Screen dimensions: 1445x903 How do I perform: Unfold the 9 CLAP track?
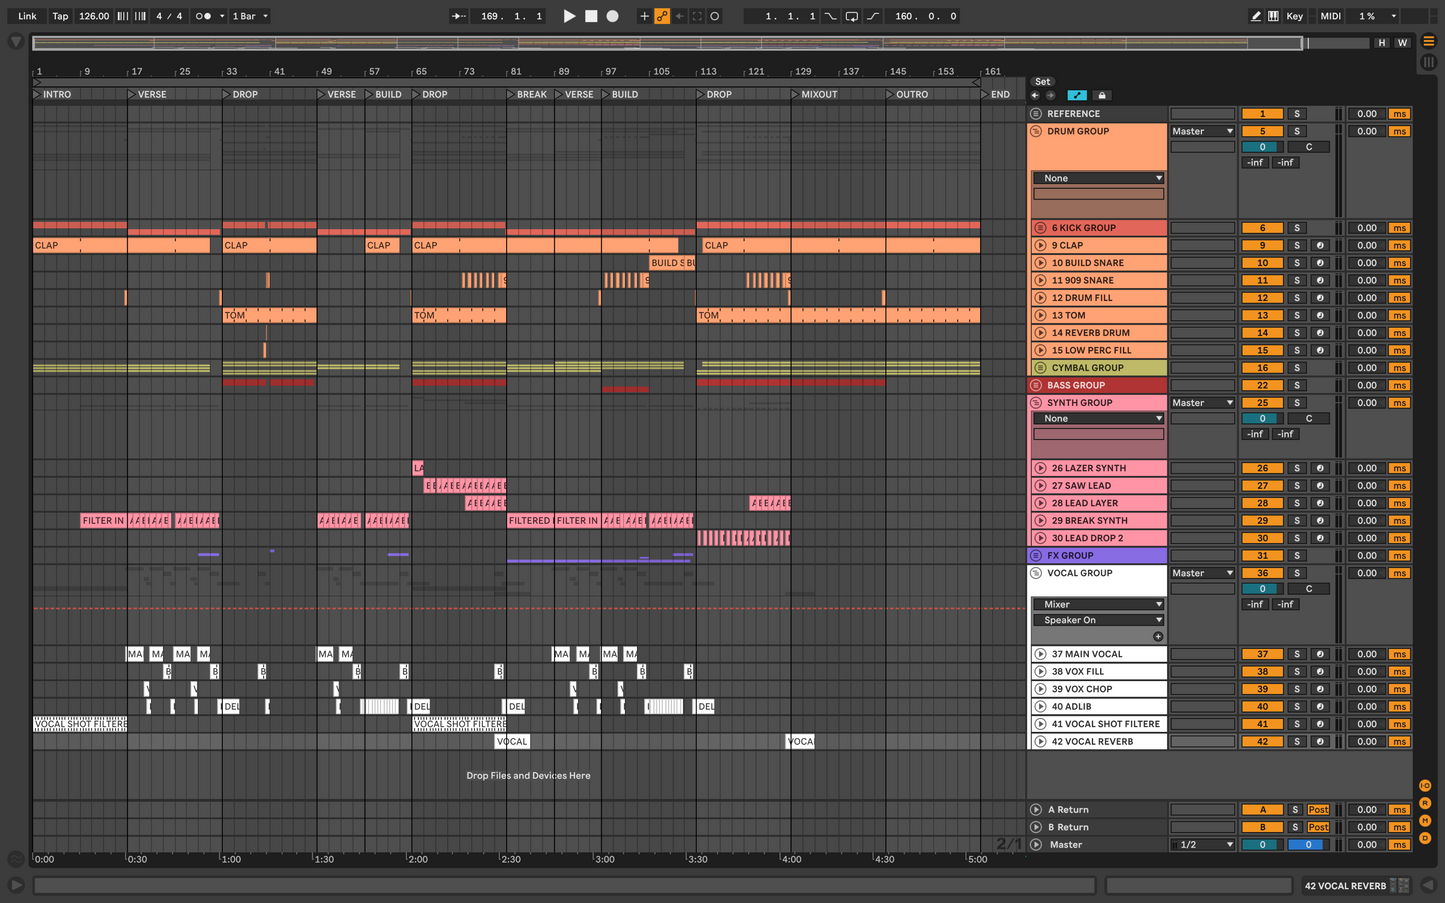(x=1040, y=246)
